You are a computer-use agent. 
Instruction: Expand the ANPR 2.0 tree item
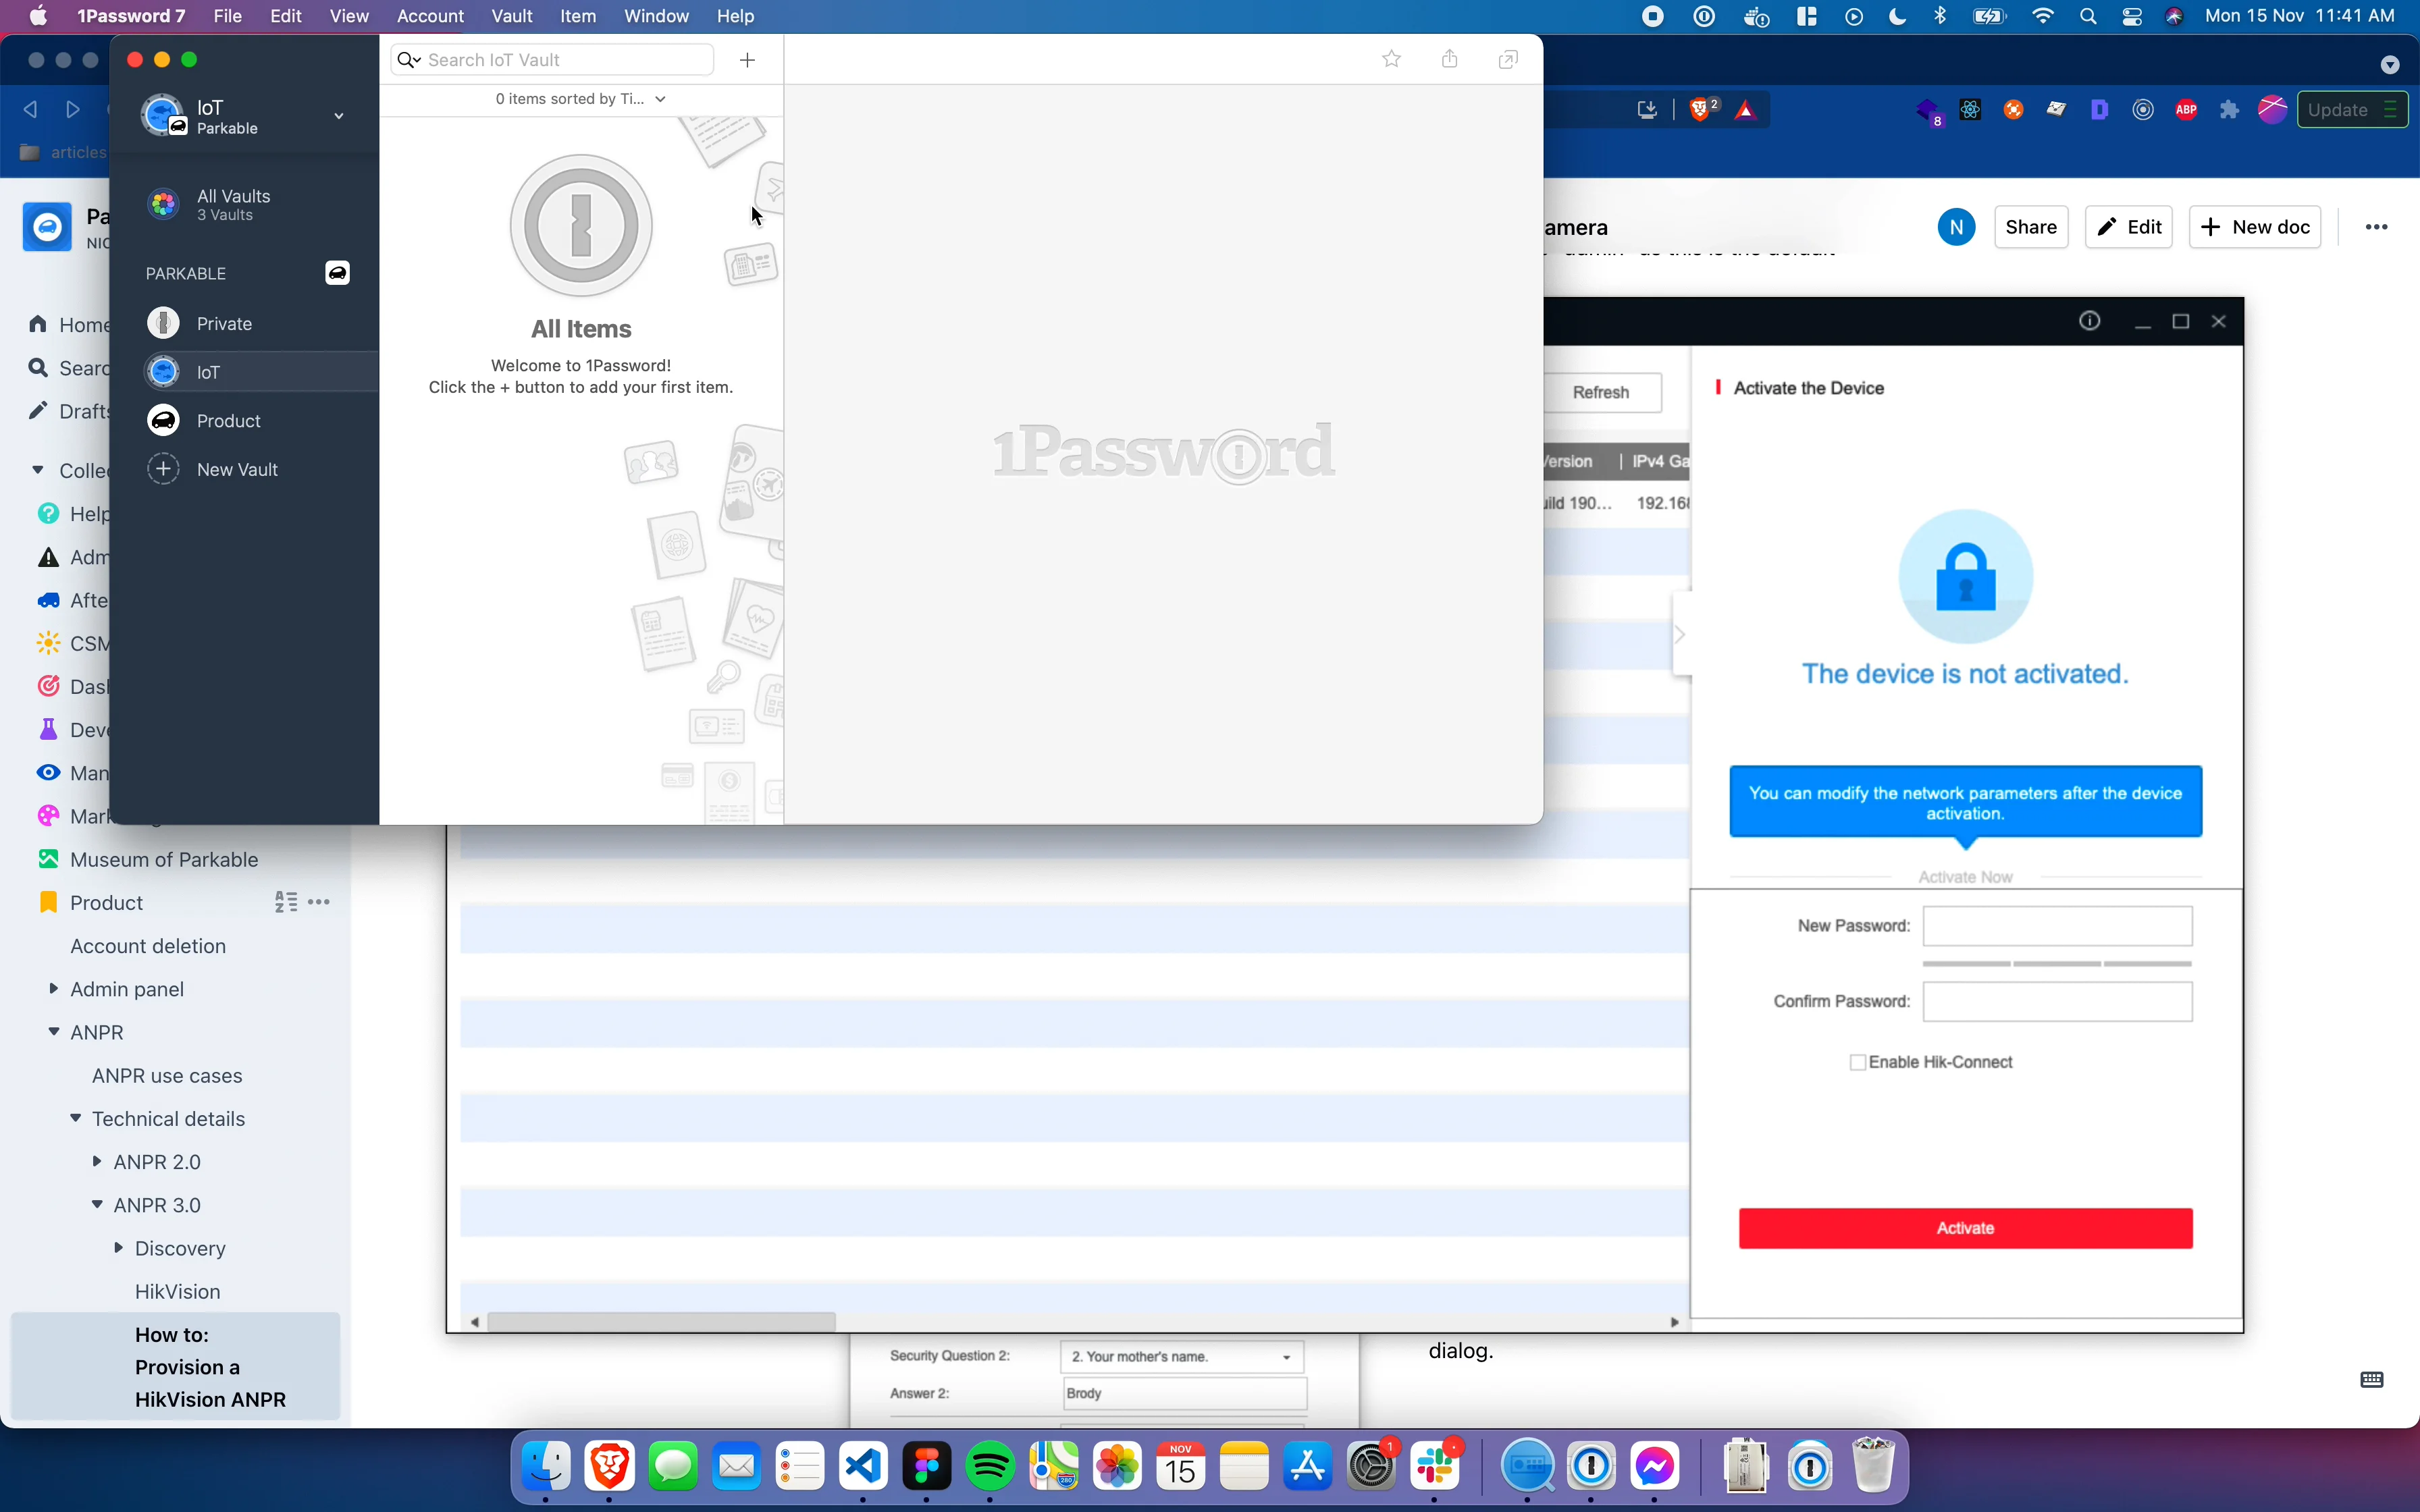click(97, 1161)
